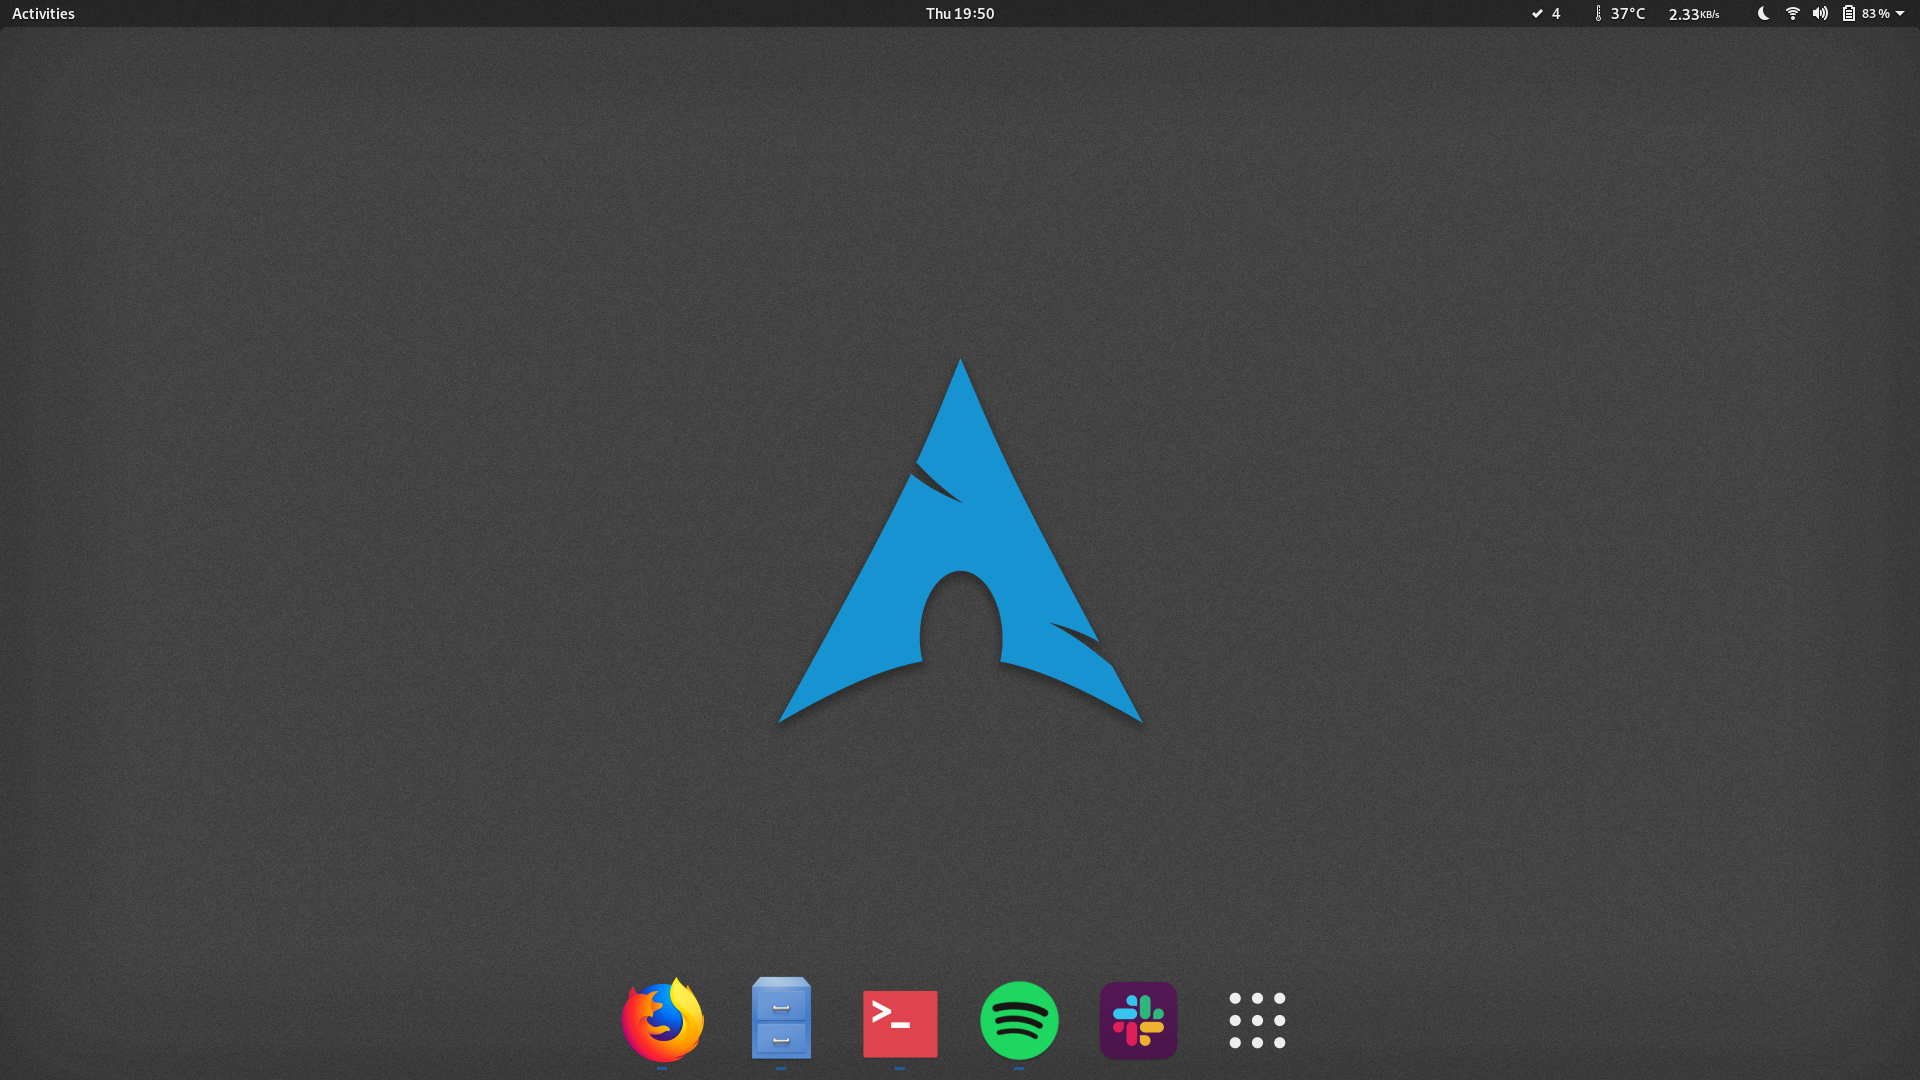Open the Thu 19:50 clock menu
The width and height of the screenshot is (1920, 1080).
[959, 13]
